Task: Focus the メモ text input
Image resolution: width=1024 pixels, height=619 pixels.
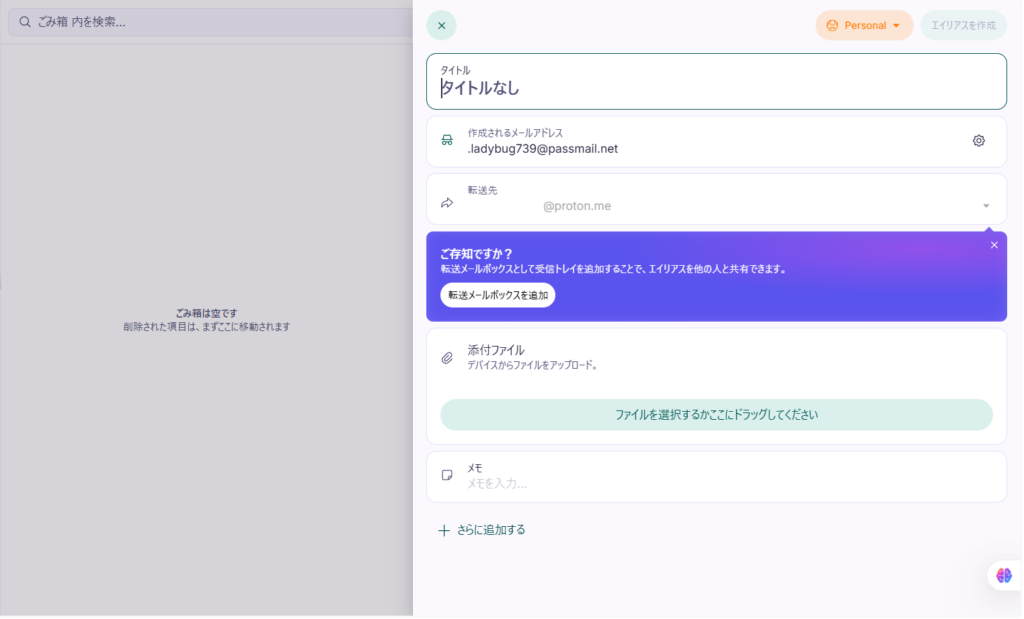Action: click(730, 484)
